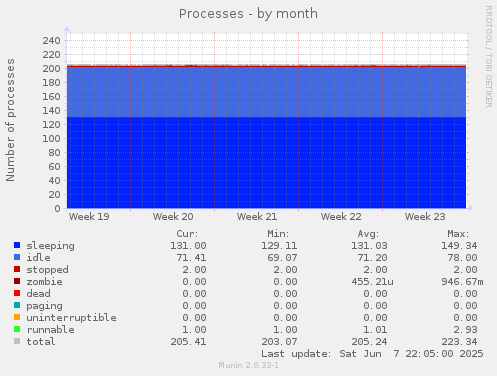Click the sleeping legend color swatch
Viewport: 497px width, 376px height.
[17, 245]
